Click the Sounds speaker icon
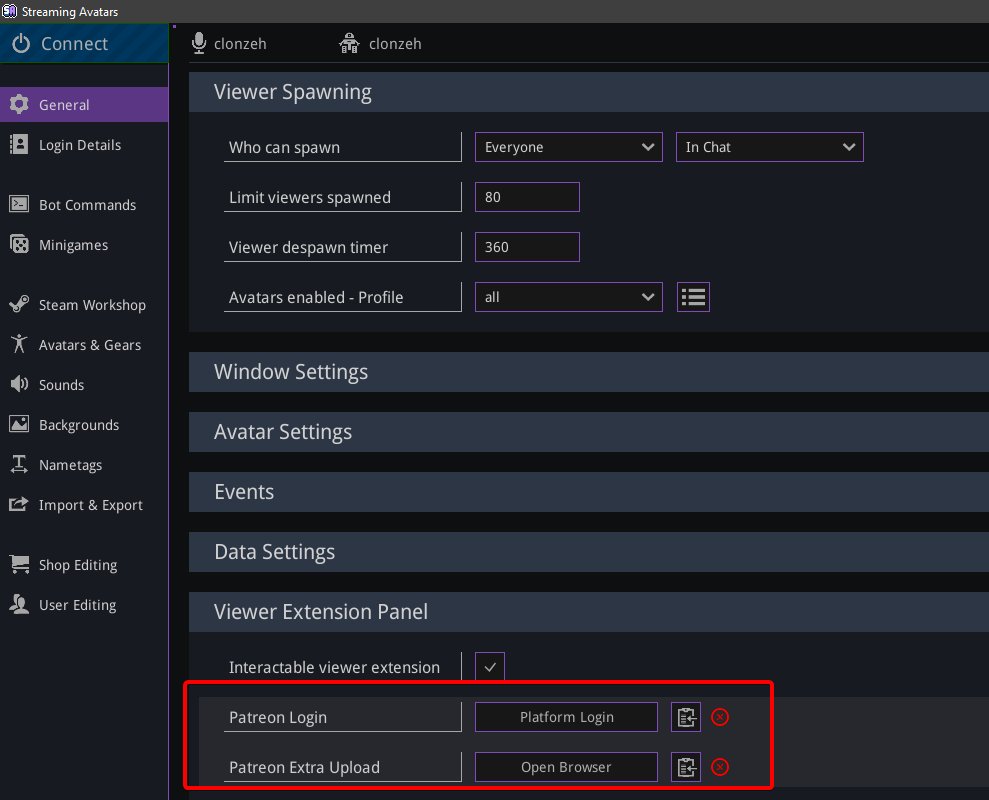Viewport: 989px width, 800px height. coord(19,384)
